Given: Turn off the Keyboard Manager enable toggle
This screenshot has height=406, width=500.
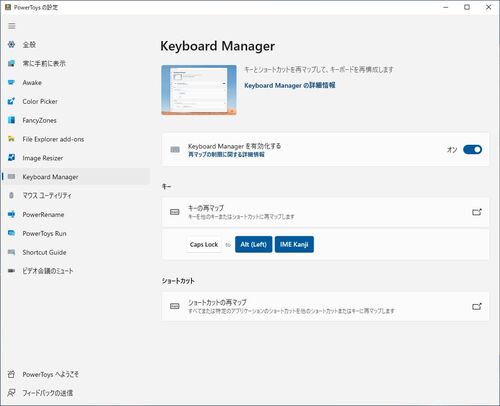Looking at the screenshot, I should (x=472, y=150).
